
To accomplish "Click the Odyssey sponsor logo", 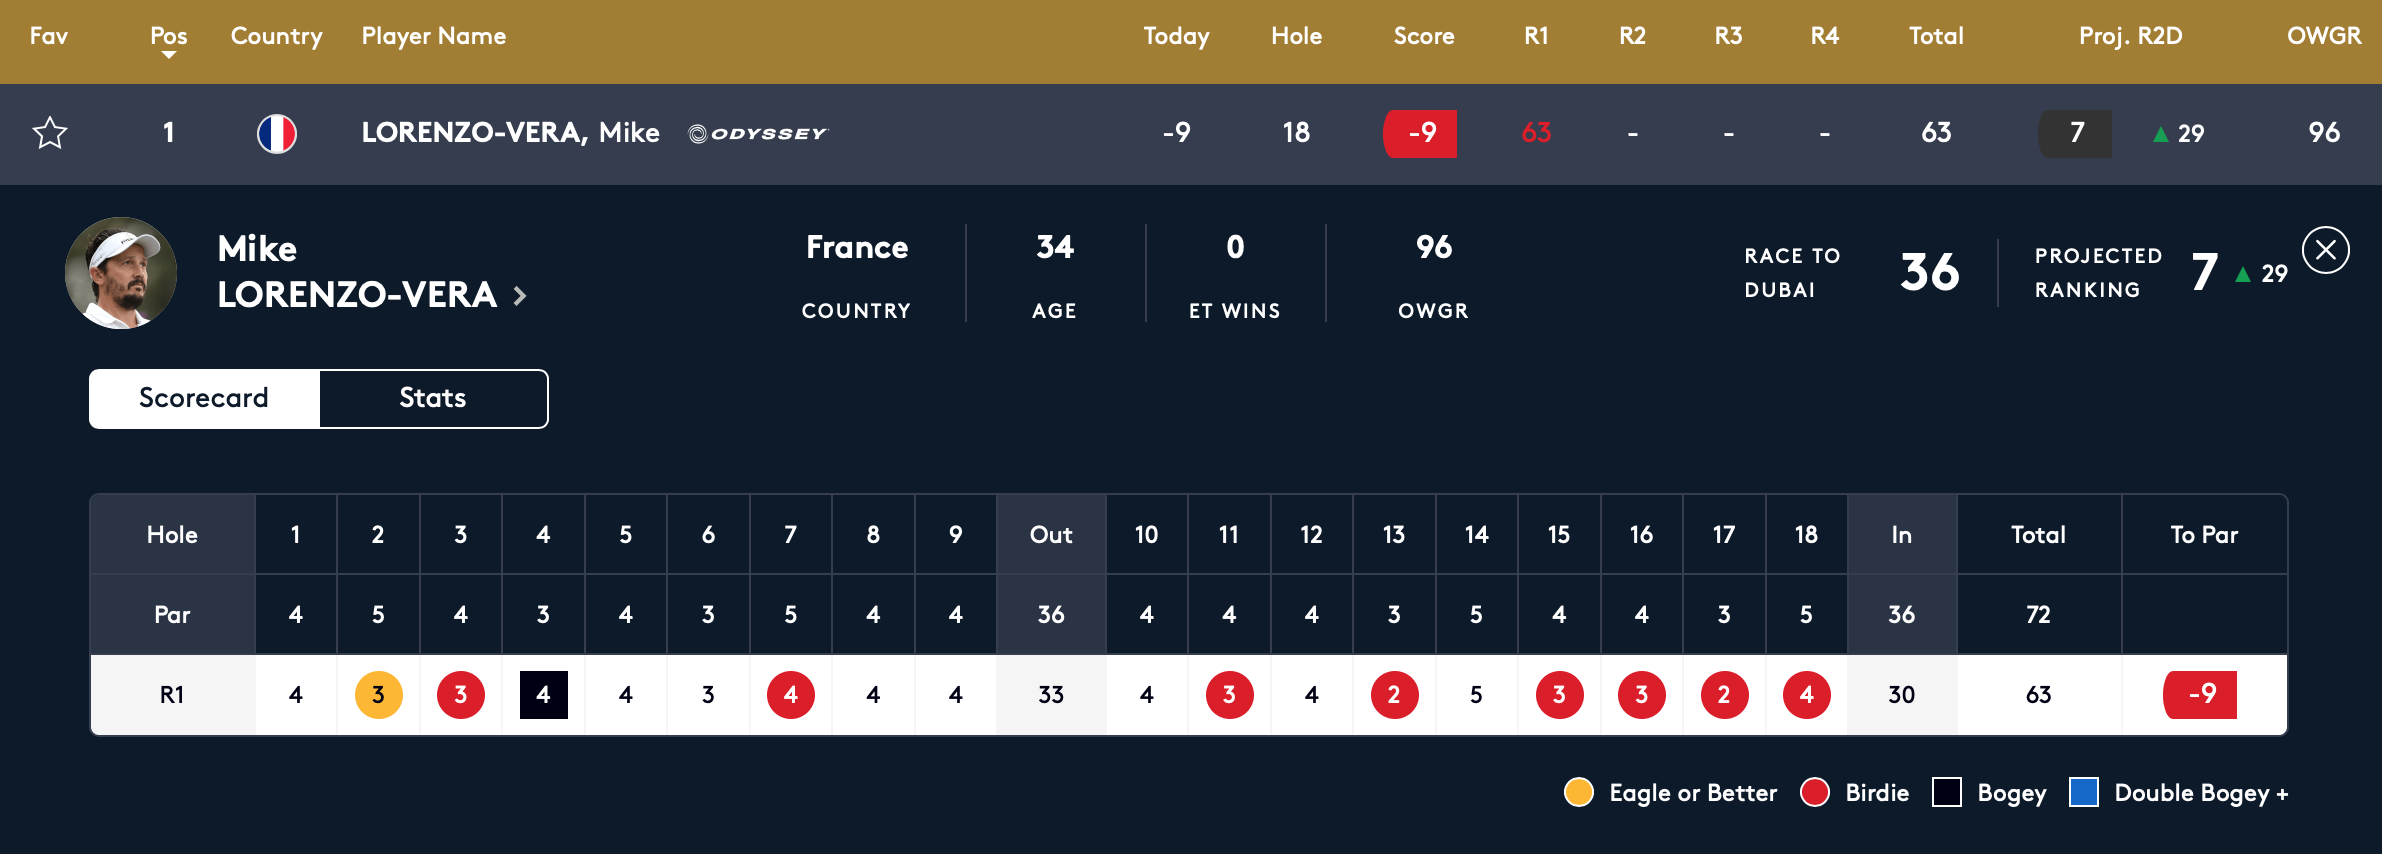I will click(759, 133).
